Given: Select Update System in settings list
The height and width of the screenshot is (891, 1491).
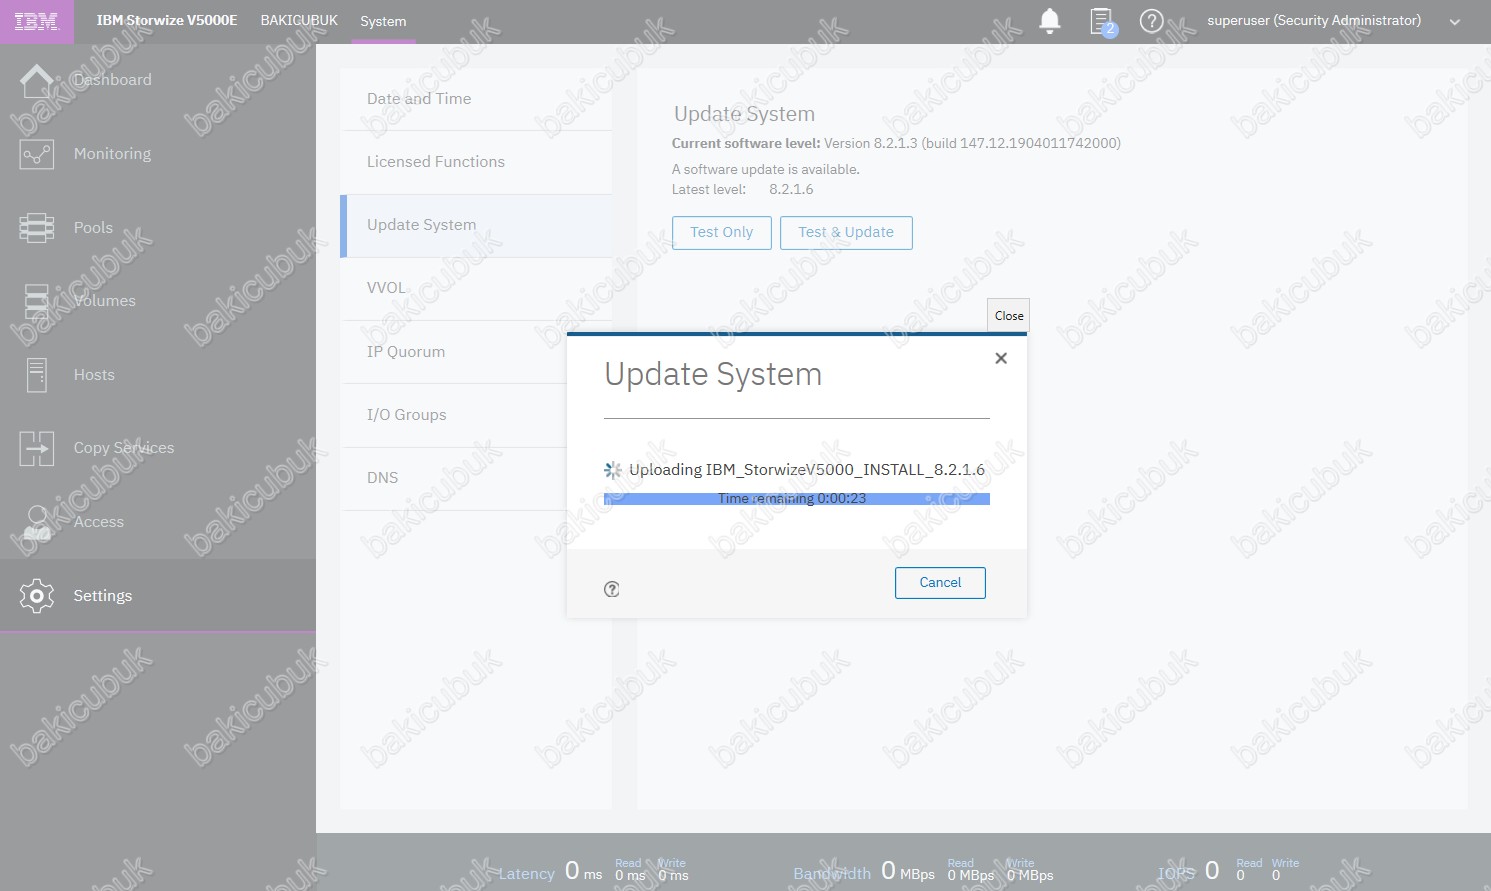Looking at the screenshot, I should [x=476, y=225].
